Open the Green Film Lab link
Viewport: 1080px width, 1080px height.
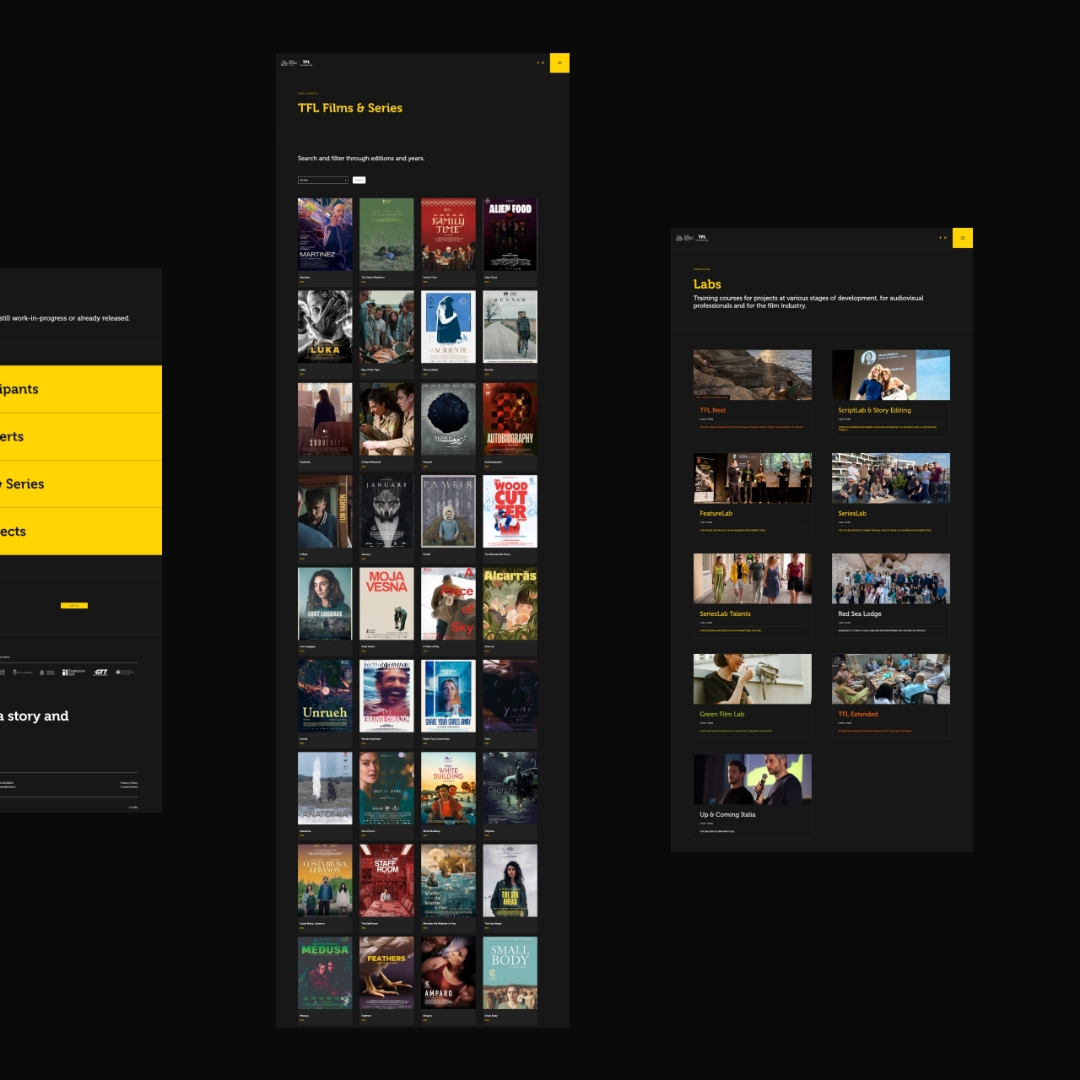[721, 714]
